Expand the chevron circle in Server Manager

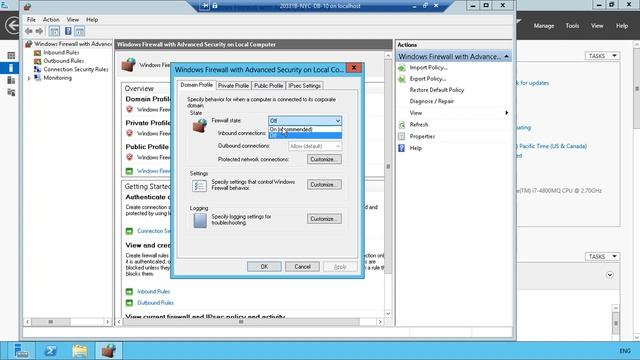coord(609,275)
